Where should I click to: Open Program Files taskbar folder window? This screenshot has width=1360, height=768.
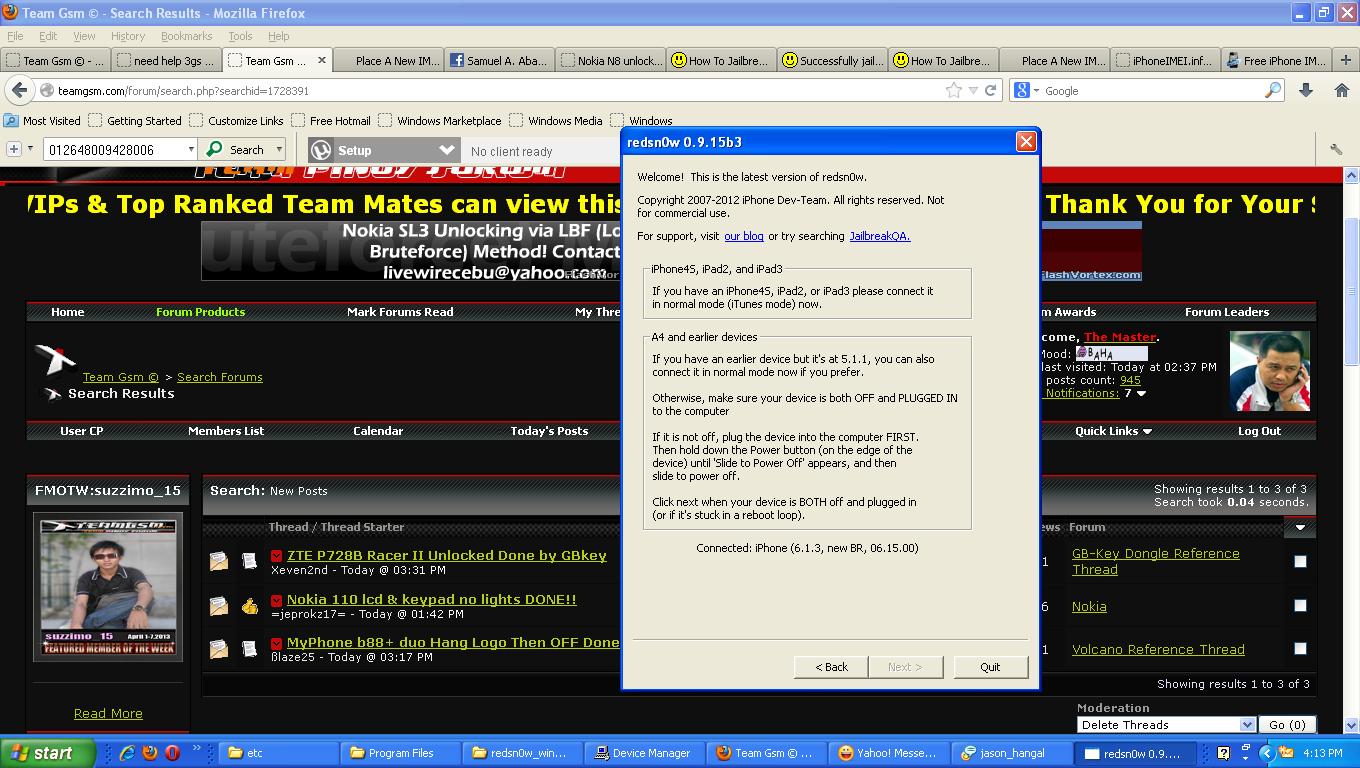(x=401, y=753)
